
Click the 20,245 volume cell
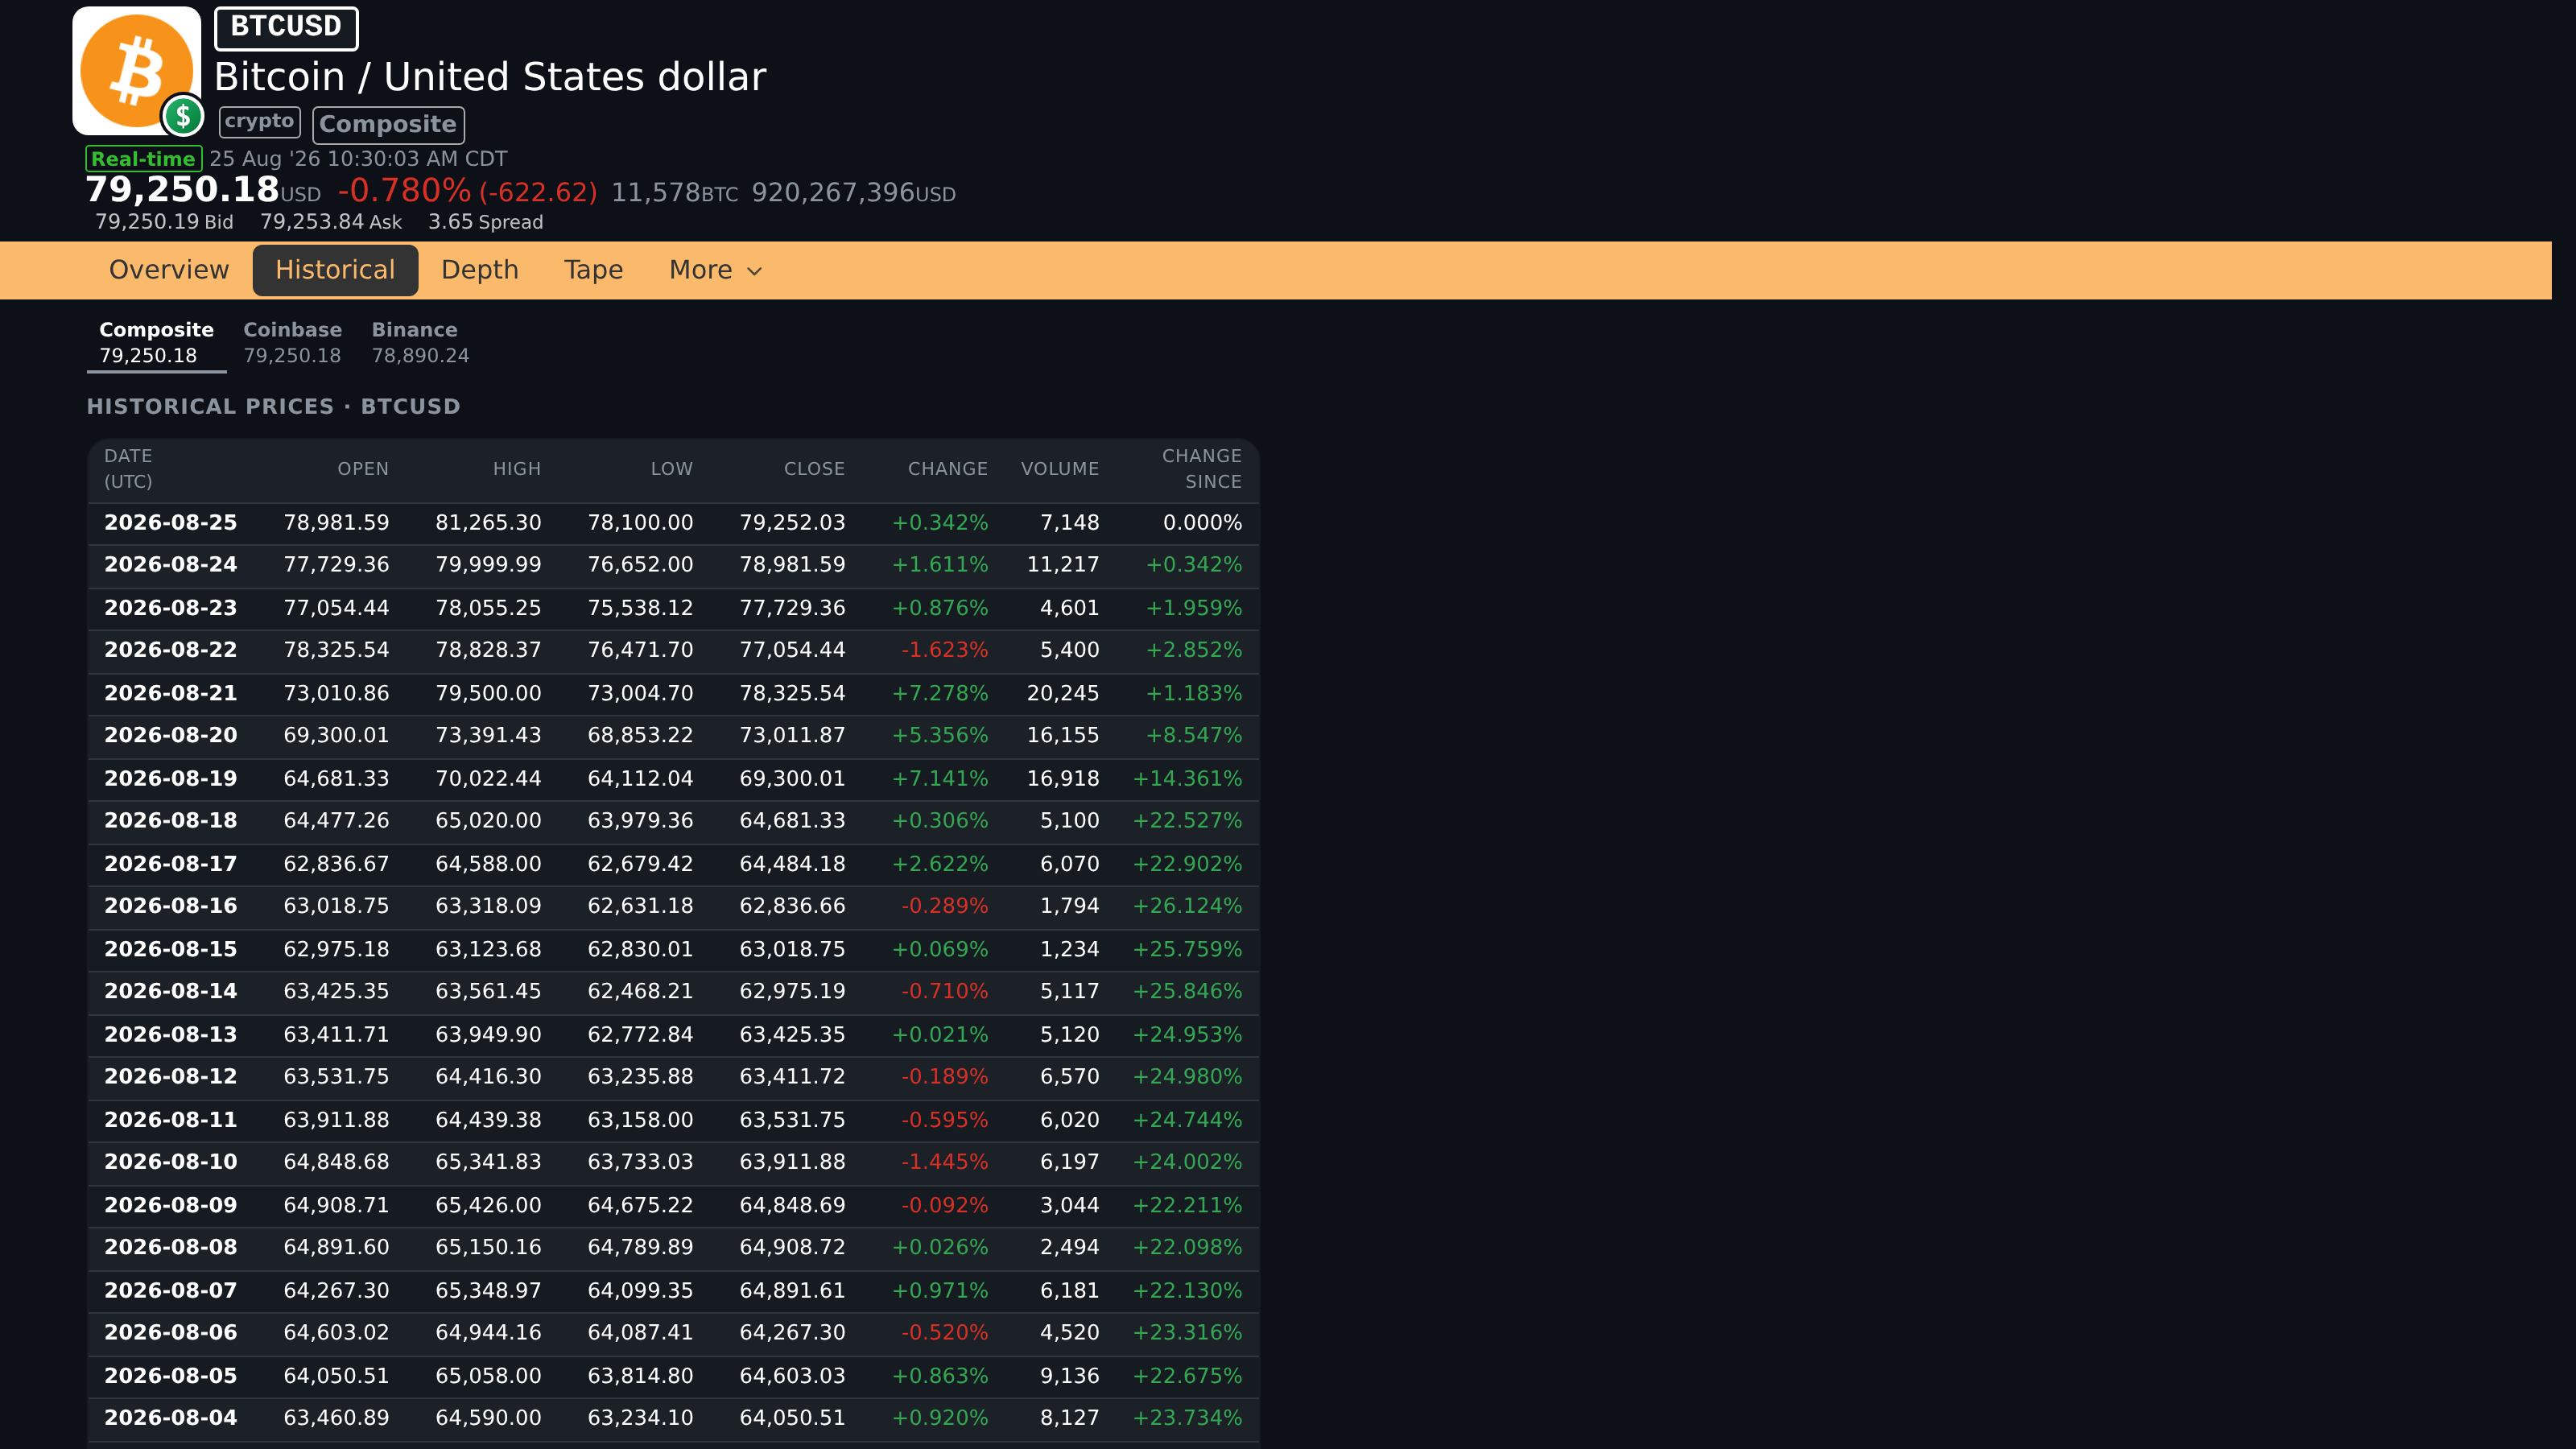[x=1063, y=694]
